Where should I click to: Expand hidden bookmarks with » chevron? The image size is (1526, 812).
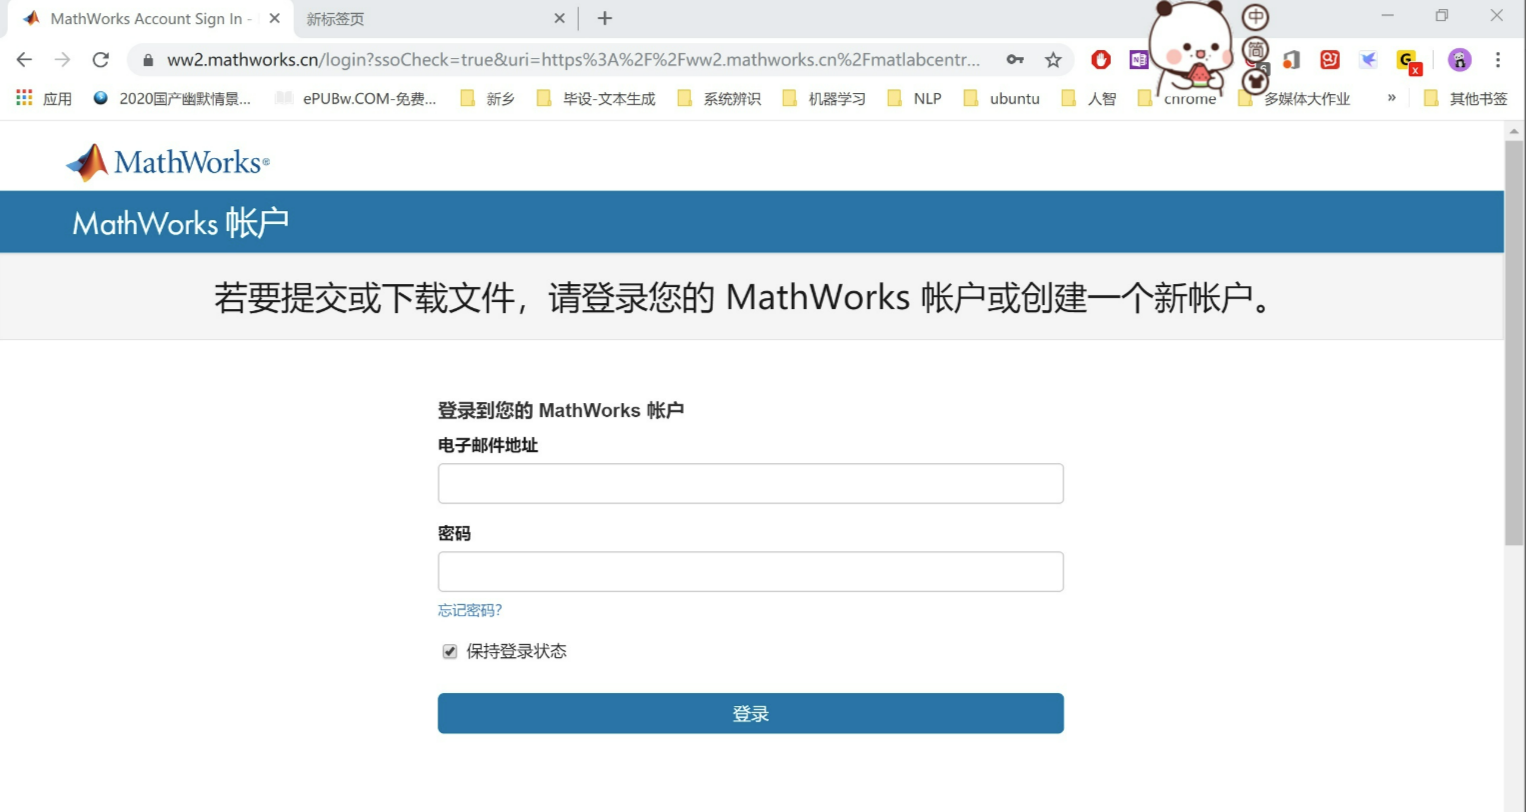point(1391,98)
